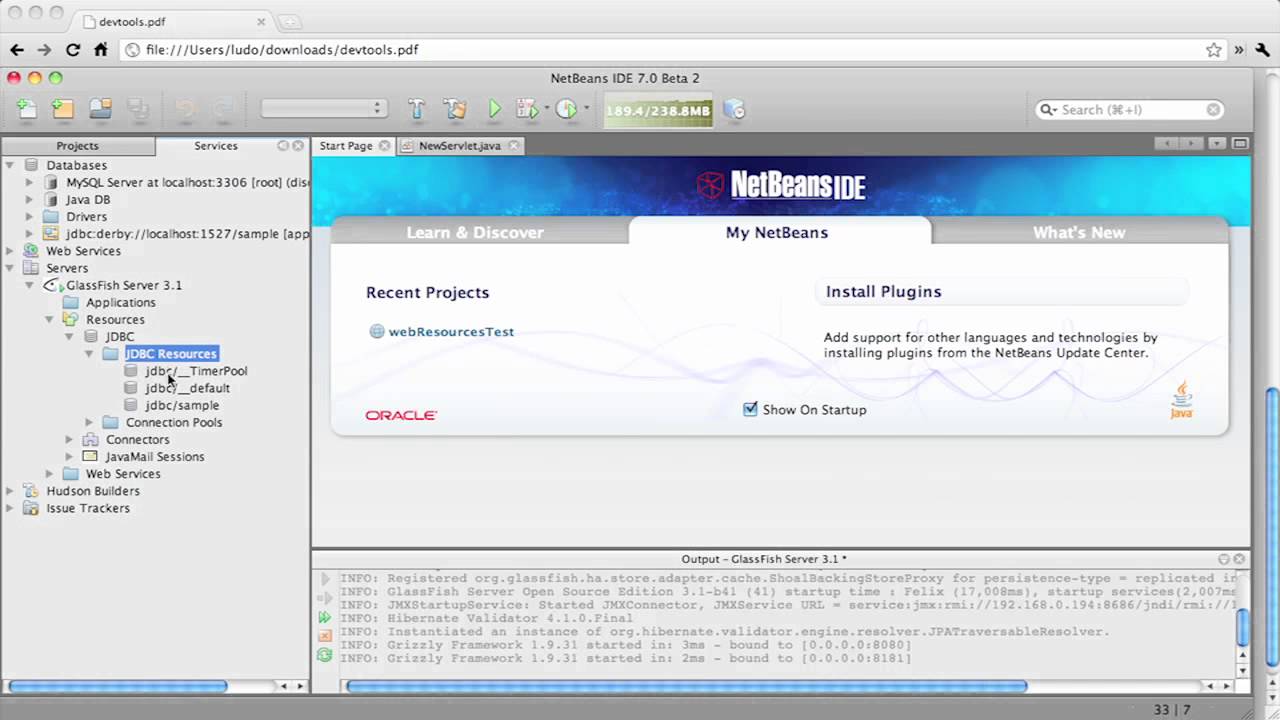Viewport: 1280px width, 720px height.
Task: Click the Redo toolbar icon
Action: point(222,109)
